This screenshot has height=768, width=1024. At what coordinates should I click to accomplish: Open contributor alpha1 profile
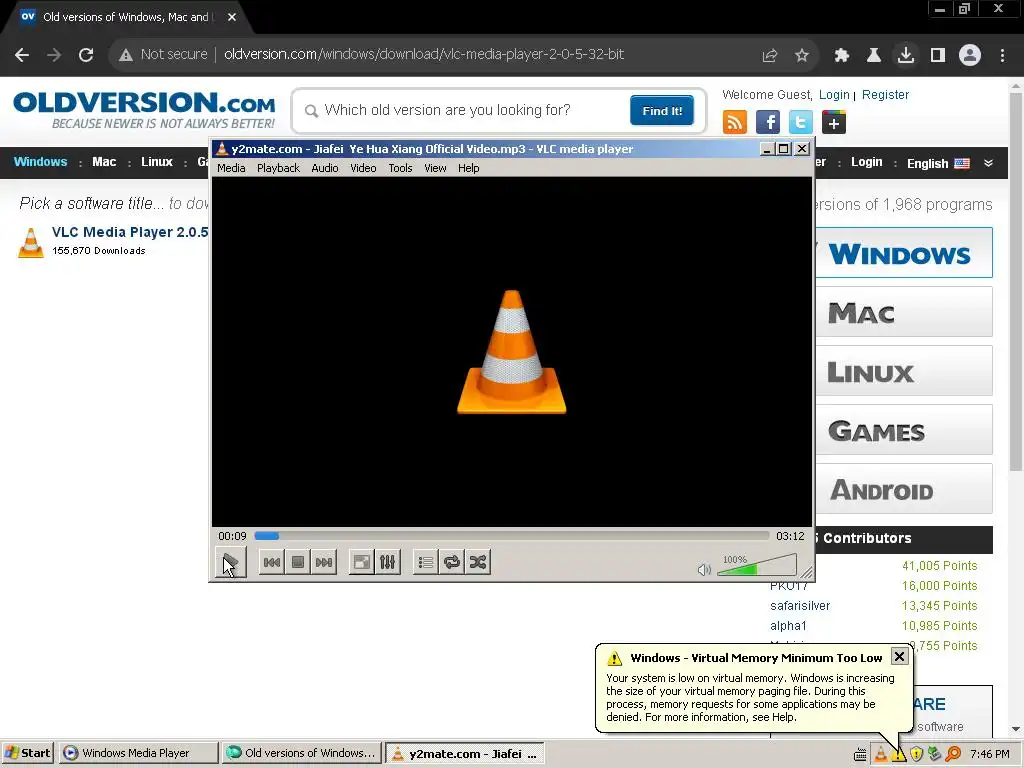click(788, 626)
